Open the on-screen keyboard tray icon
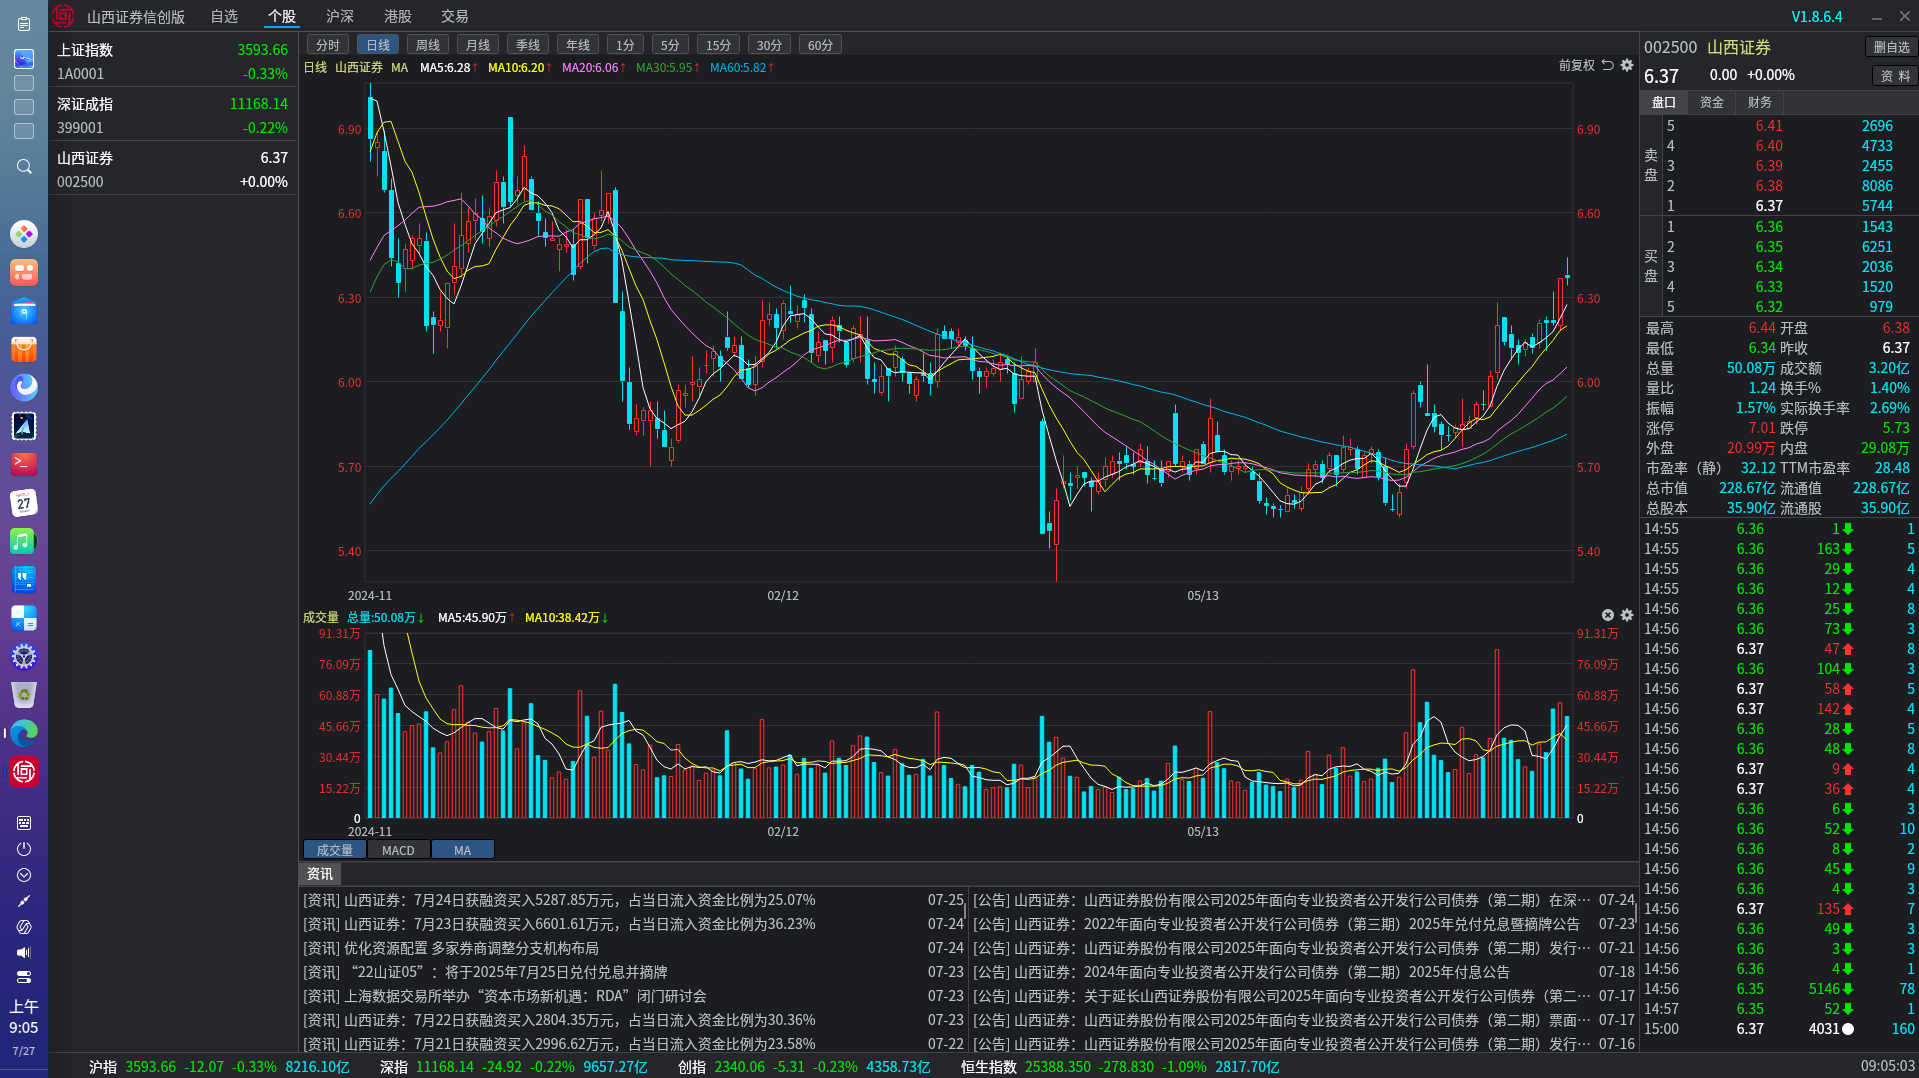Viewport: 1919px width, 1078px height. pos(24,822)
